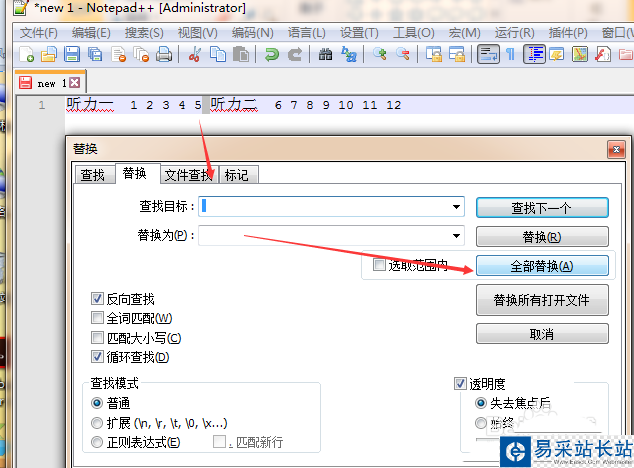Viewport: 634px width, 468px height.
Task: Open the 视图(V) menu
Action: pos(197,33)
